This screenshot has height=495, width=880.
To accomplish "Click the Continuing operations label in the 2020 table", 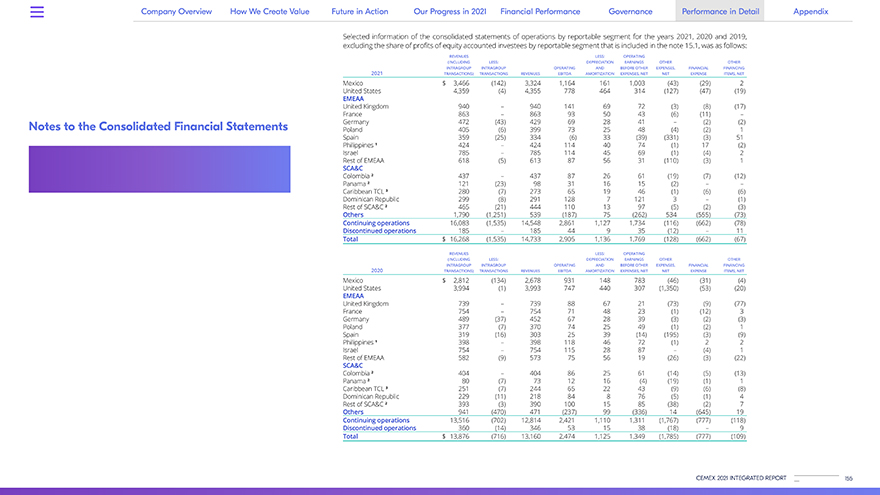I will coord(376,421).
